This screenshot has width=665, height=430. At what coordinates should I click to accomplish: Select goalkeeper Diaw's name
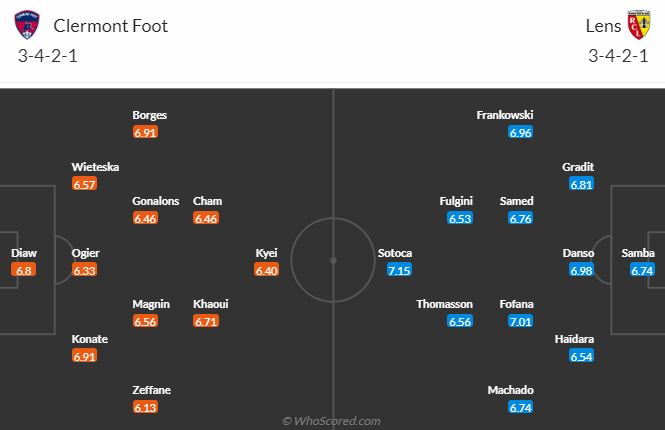24,253
